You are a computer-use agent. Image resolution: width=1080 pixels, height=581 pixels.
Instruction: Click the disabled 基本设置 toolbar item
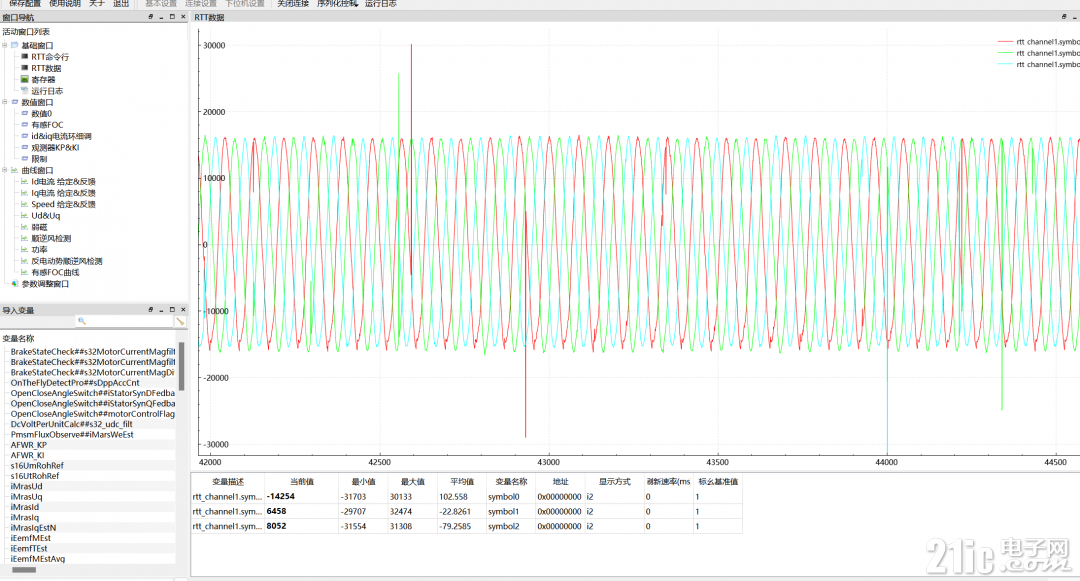(x=160, y=3)
